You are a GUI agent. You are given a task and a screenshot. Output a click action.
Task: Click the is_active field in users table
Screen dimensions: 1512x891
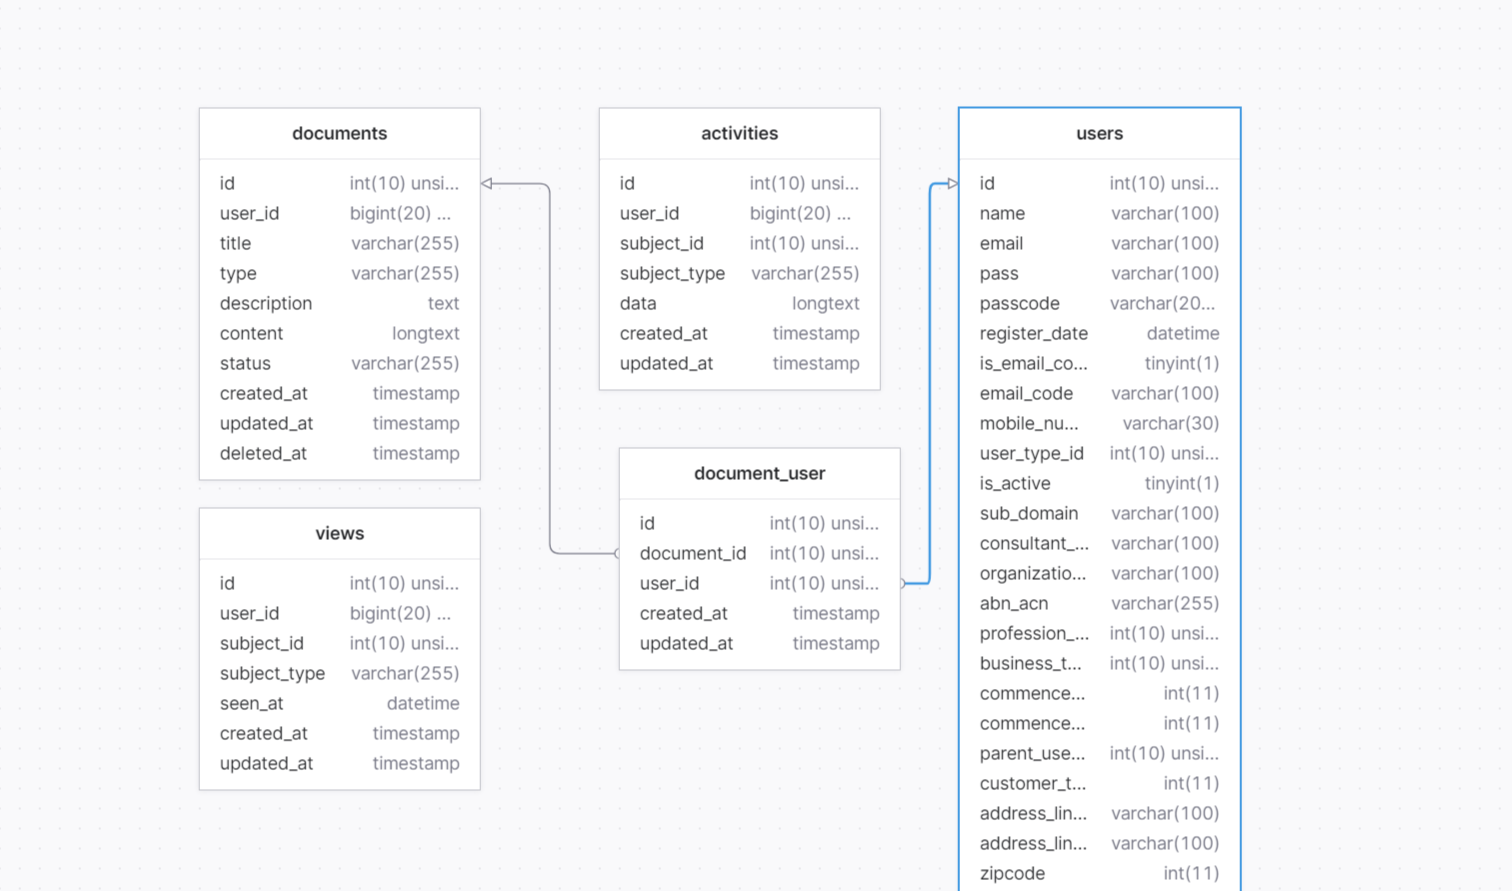[x=1015, y=483]
